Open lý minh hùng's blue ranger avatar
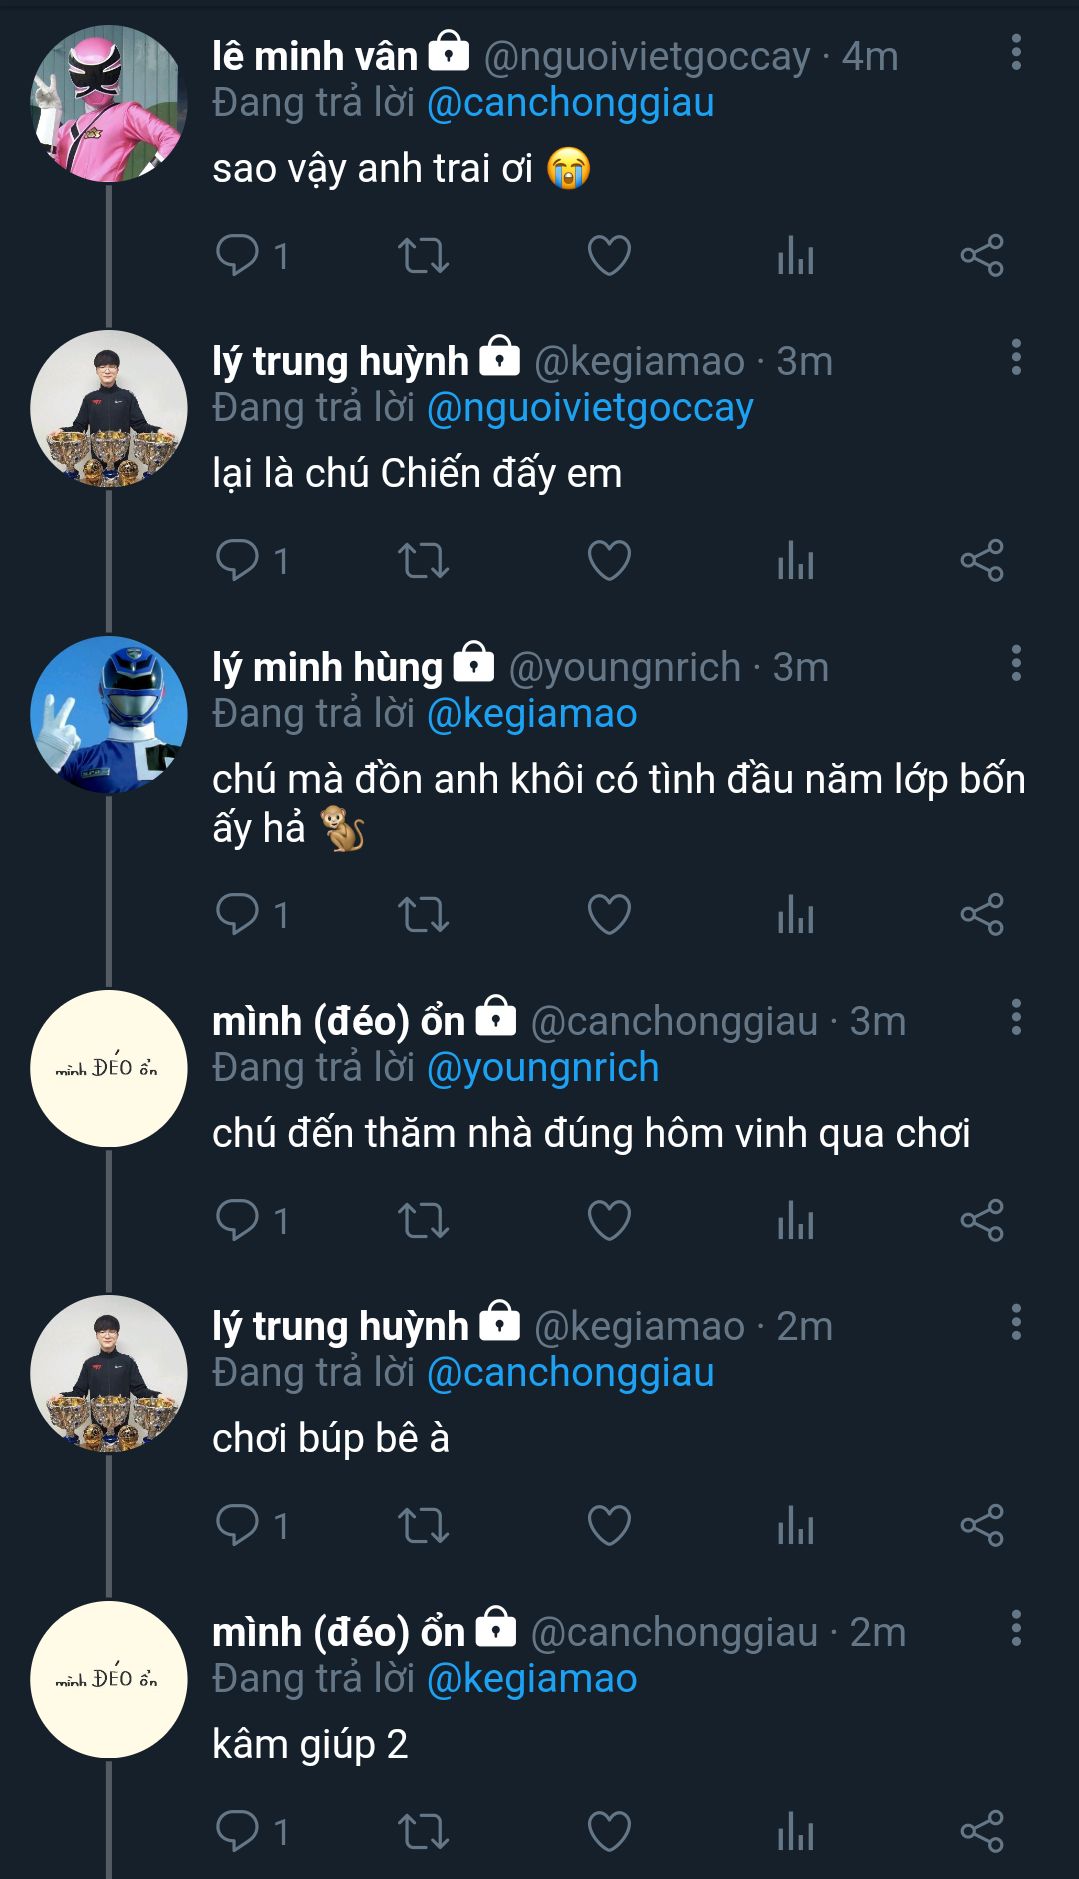 [x=109, y=714]
